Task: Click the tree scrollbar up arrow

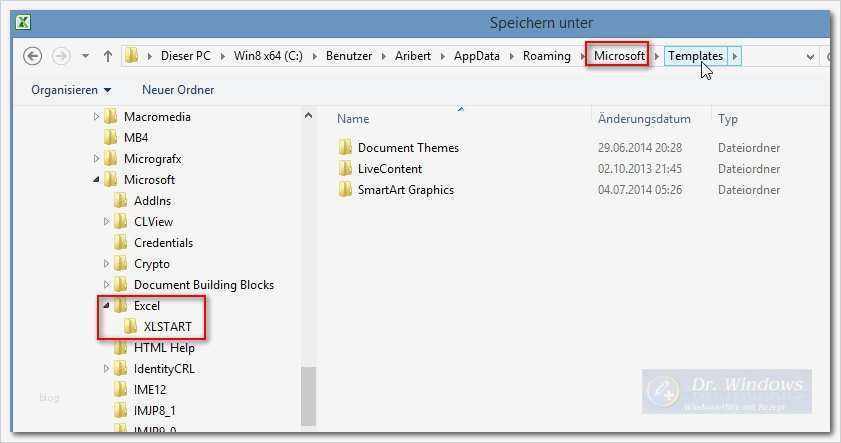Action: (x=308, y=115)
